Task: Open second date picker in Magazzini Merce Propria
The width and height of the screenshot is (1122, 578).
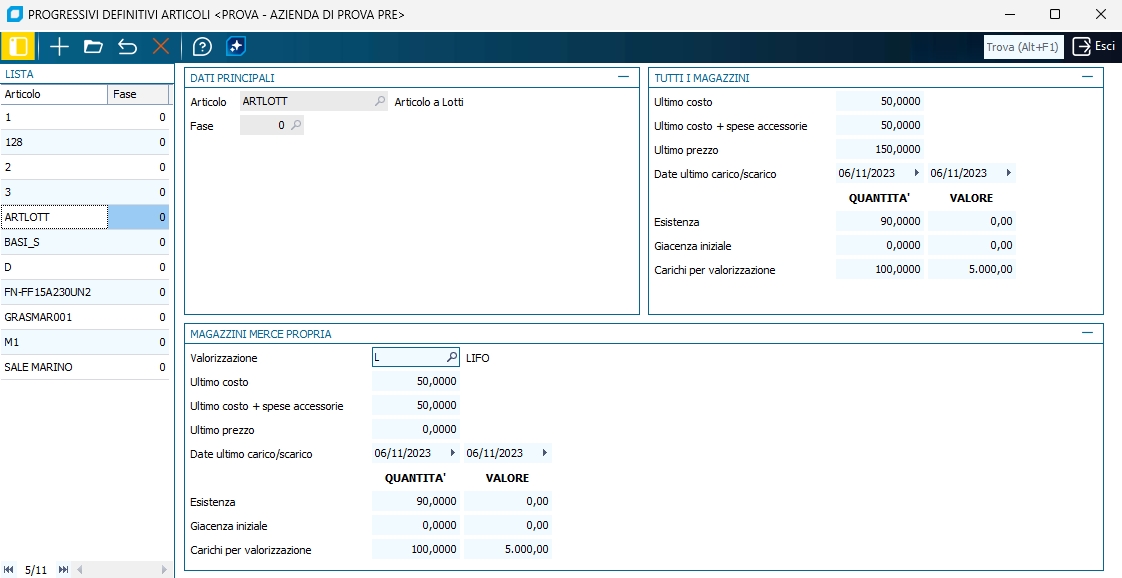Action: [x=545, y=453]
